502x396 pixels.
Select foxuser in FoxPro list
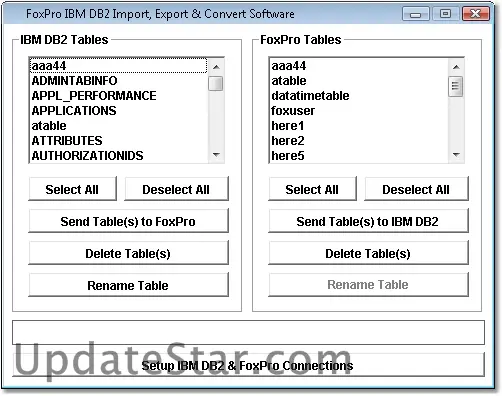point(359,111)
